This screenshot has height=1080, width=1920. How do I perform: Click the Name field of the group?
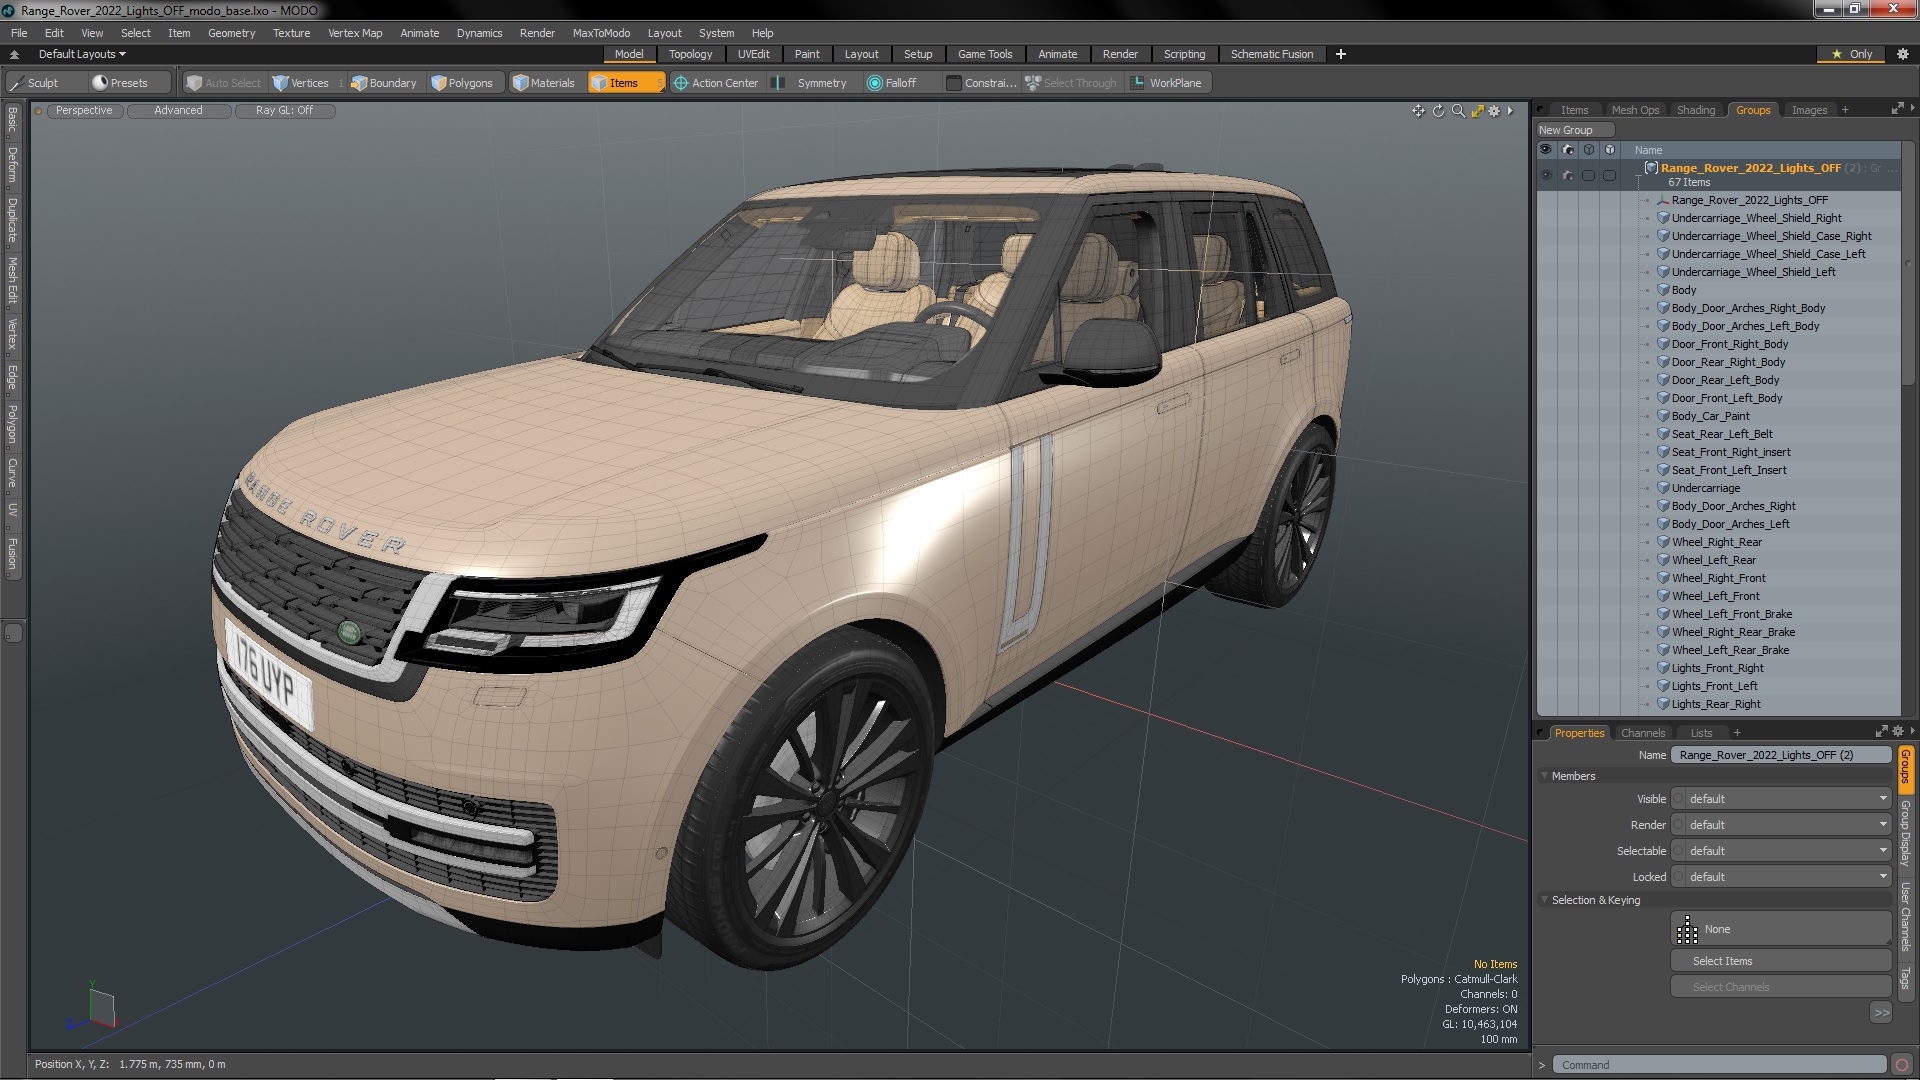point(1780,755)
